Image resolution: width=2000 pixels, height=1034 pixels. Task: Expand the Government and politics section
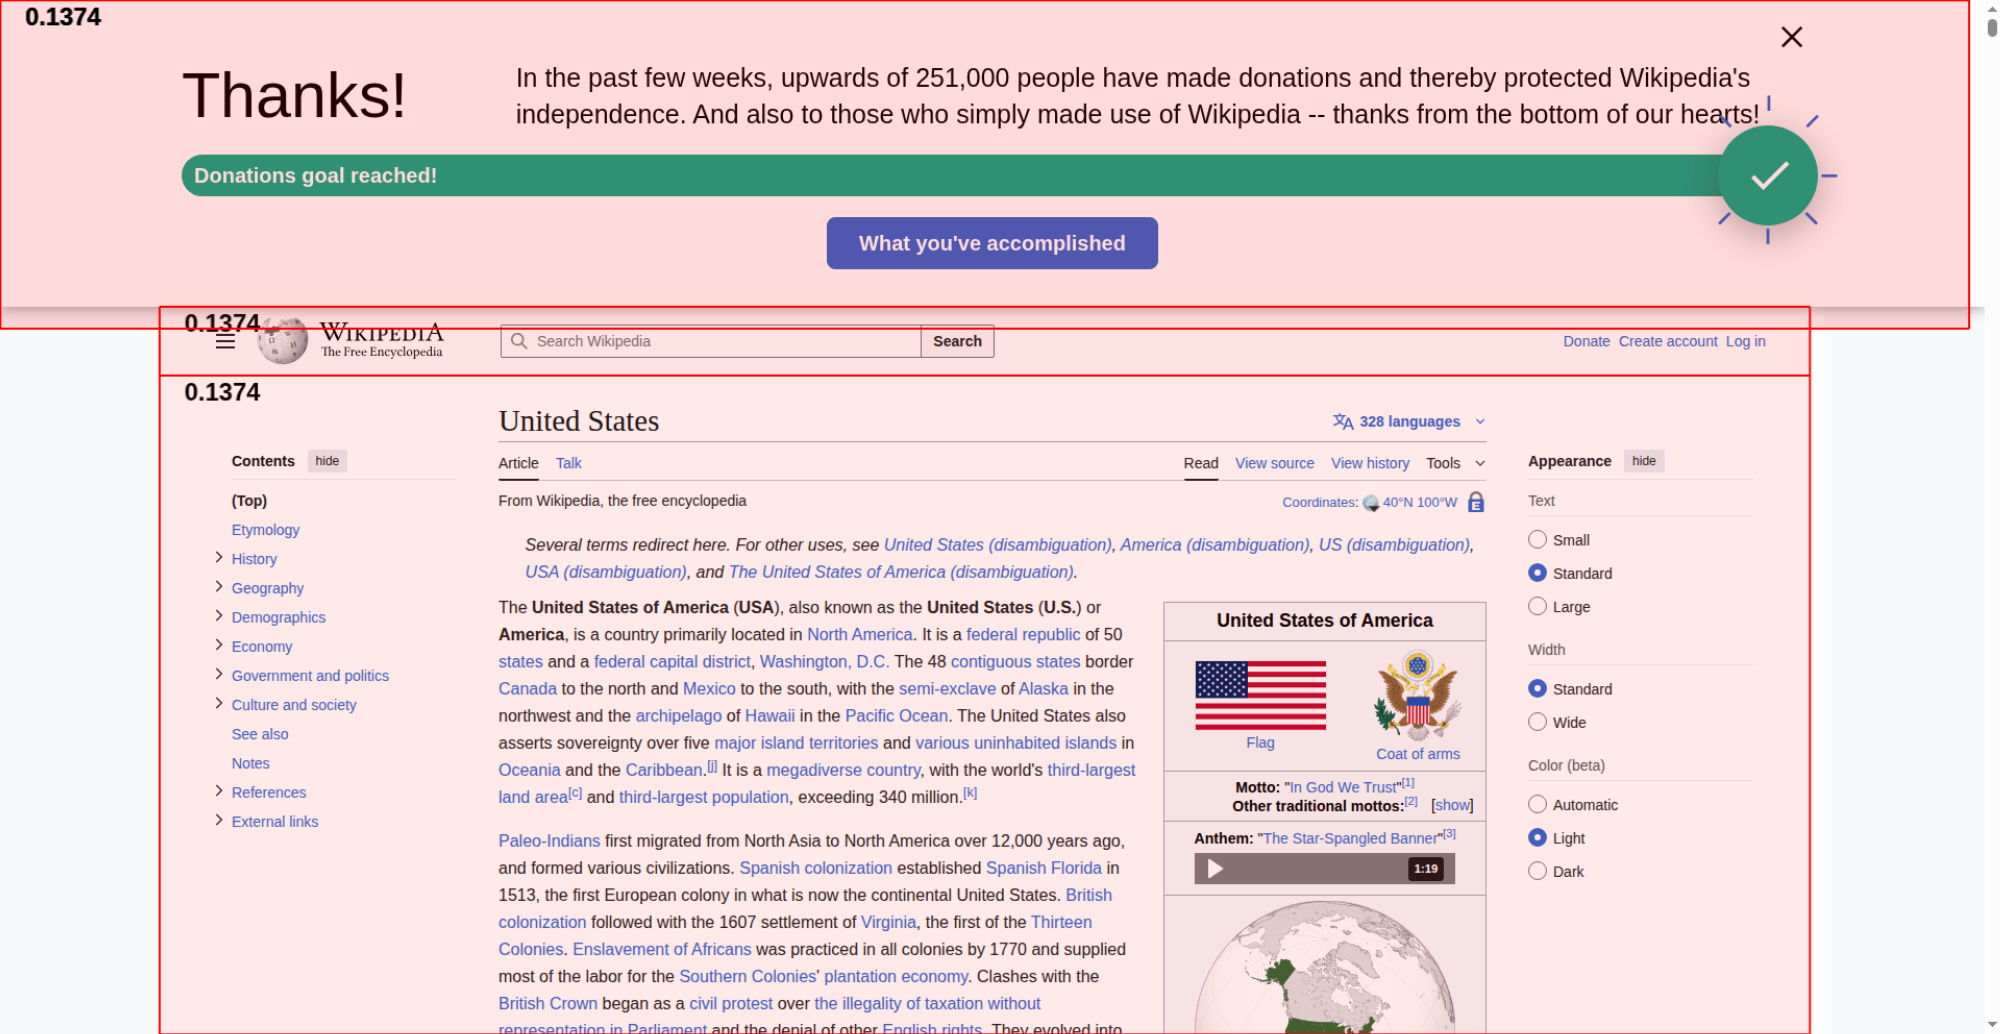click(x=219, y=675)
